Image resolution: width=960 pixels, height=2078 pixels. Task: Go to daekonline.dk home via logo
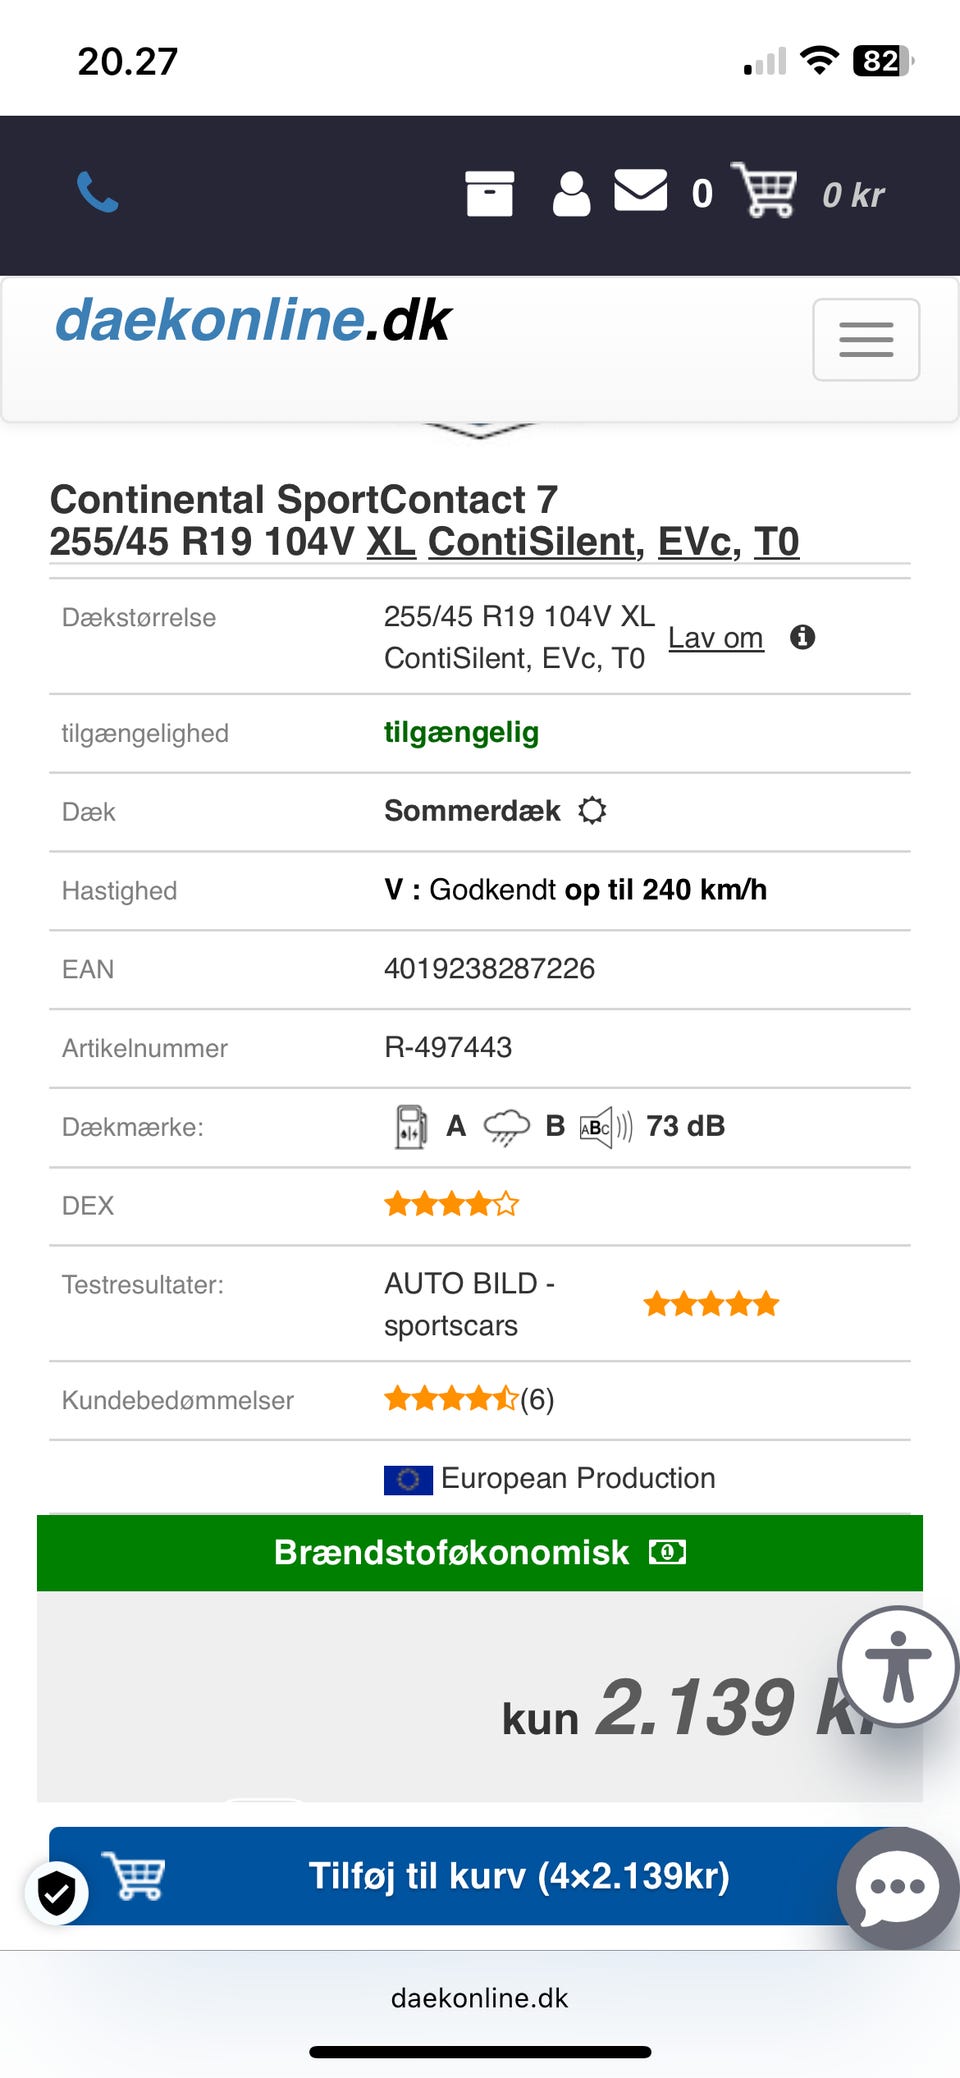click(253, 320)
